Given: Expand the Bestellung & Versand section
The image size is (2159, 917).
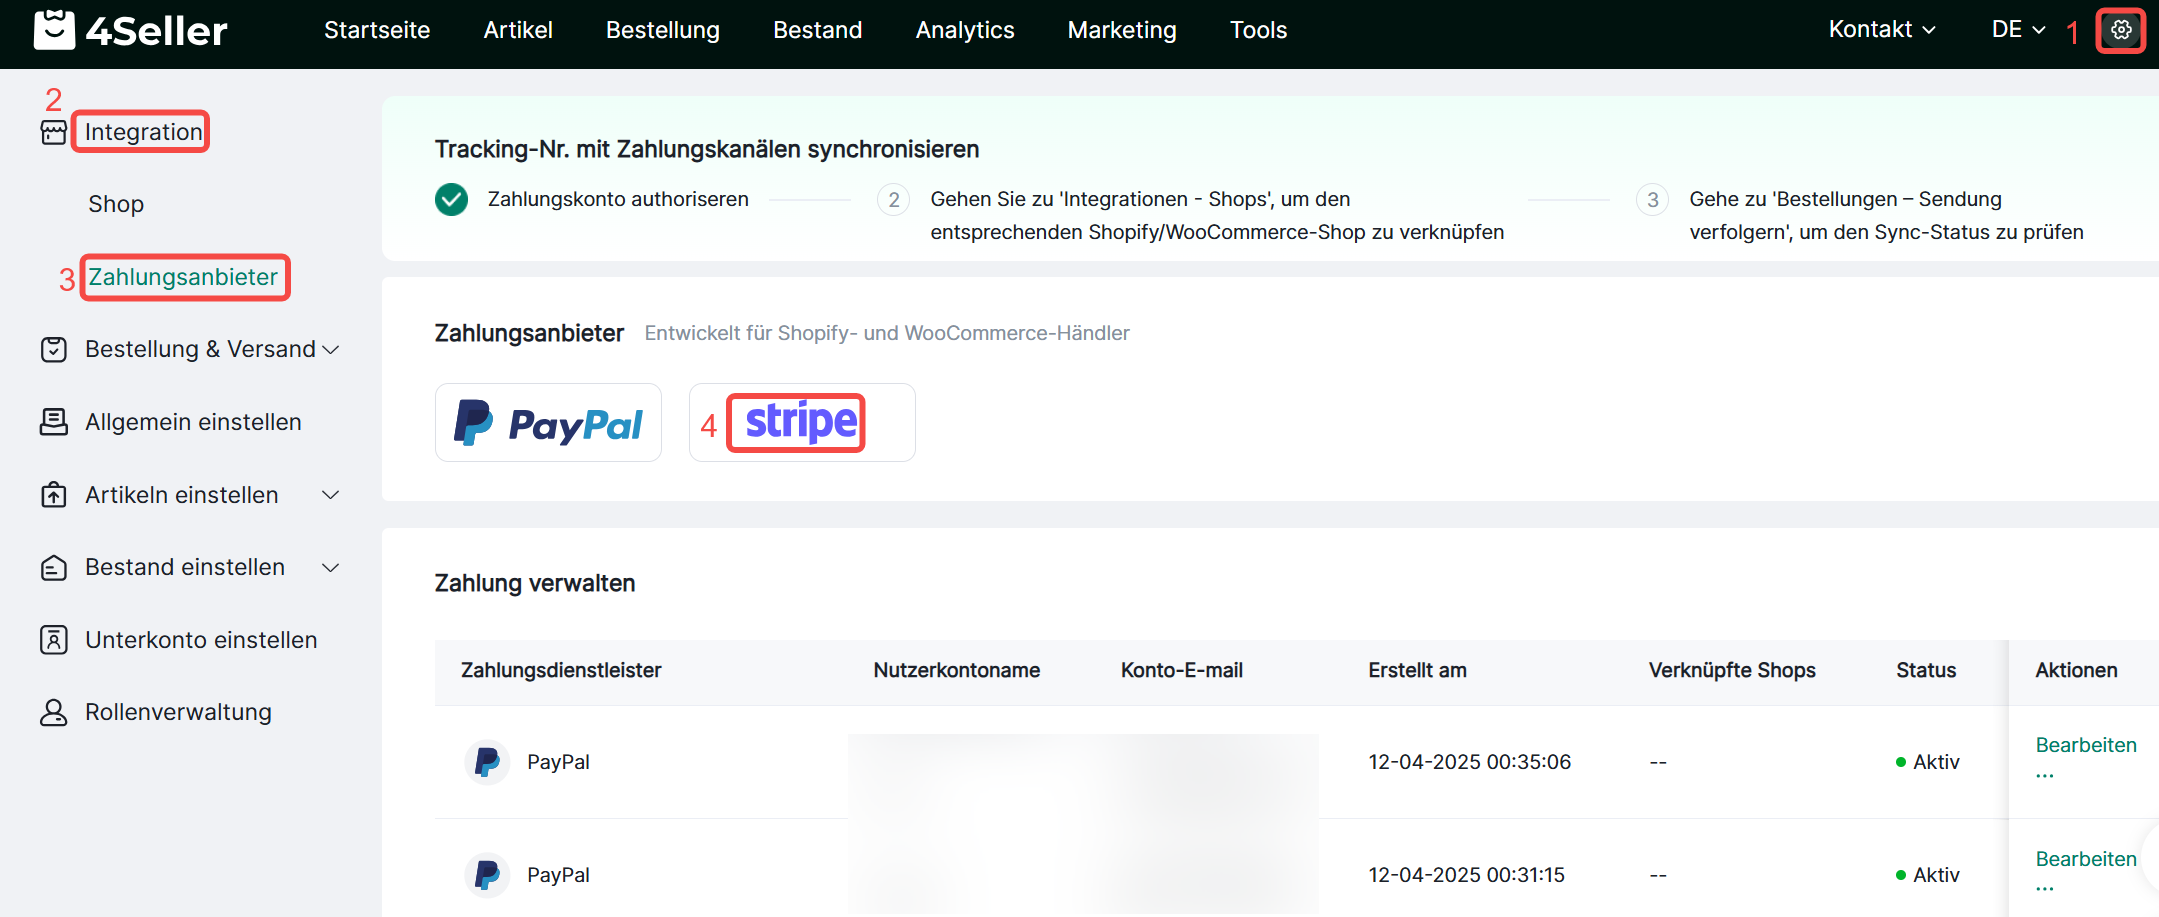Looking at the screenshot, I should pyautogui.click(x=331, y=349).
